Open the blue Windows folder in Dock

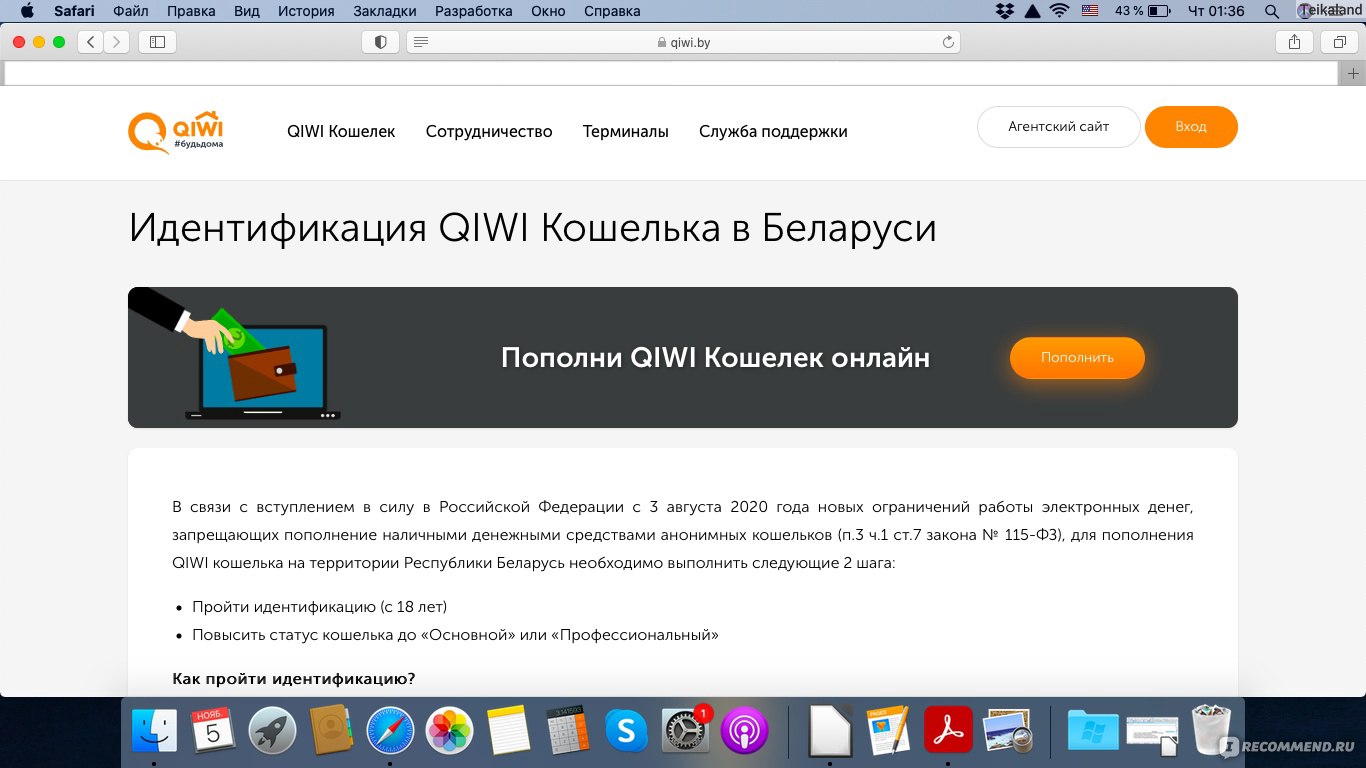tap(1093, 730)
